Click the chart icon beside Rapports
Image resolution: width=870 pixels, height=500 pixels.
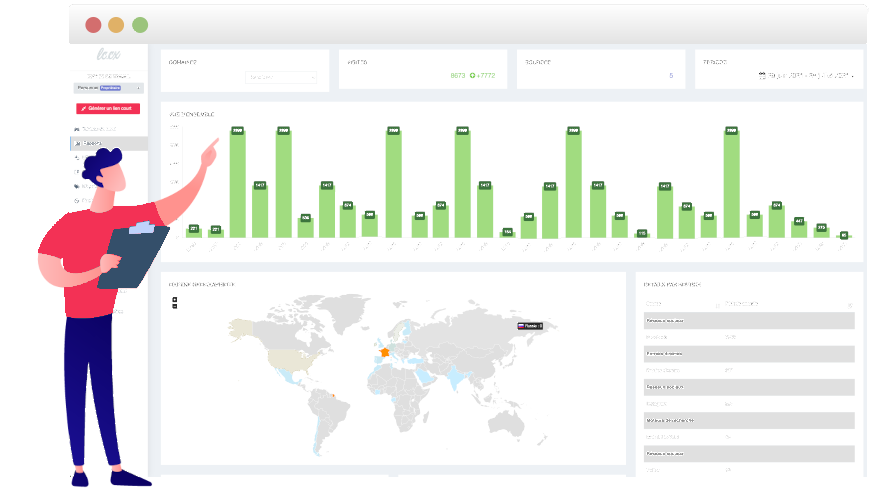click(x=77, y=143)
